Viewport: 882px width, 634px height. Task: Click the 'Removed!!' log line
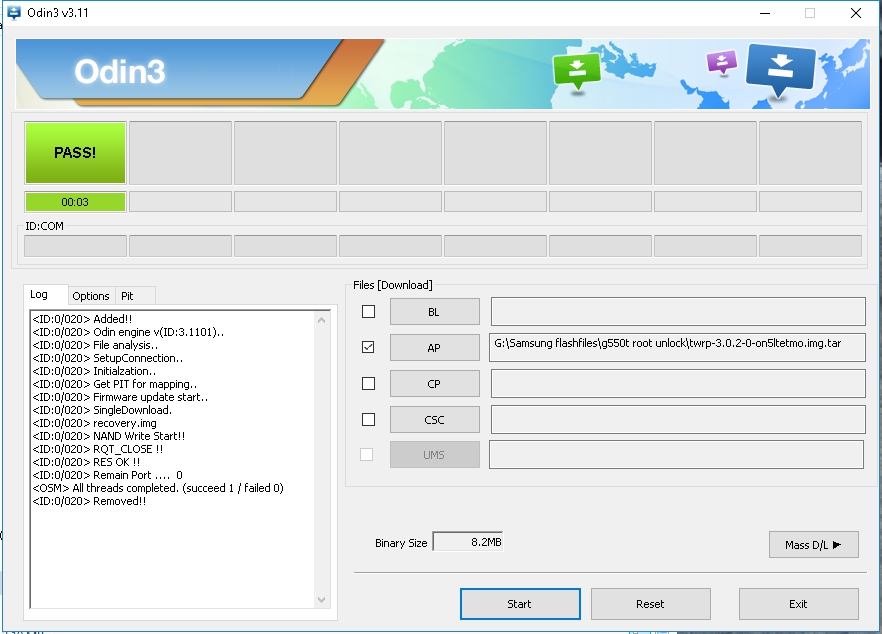click(x=89, y=501)
